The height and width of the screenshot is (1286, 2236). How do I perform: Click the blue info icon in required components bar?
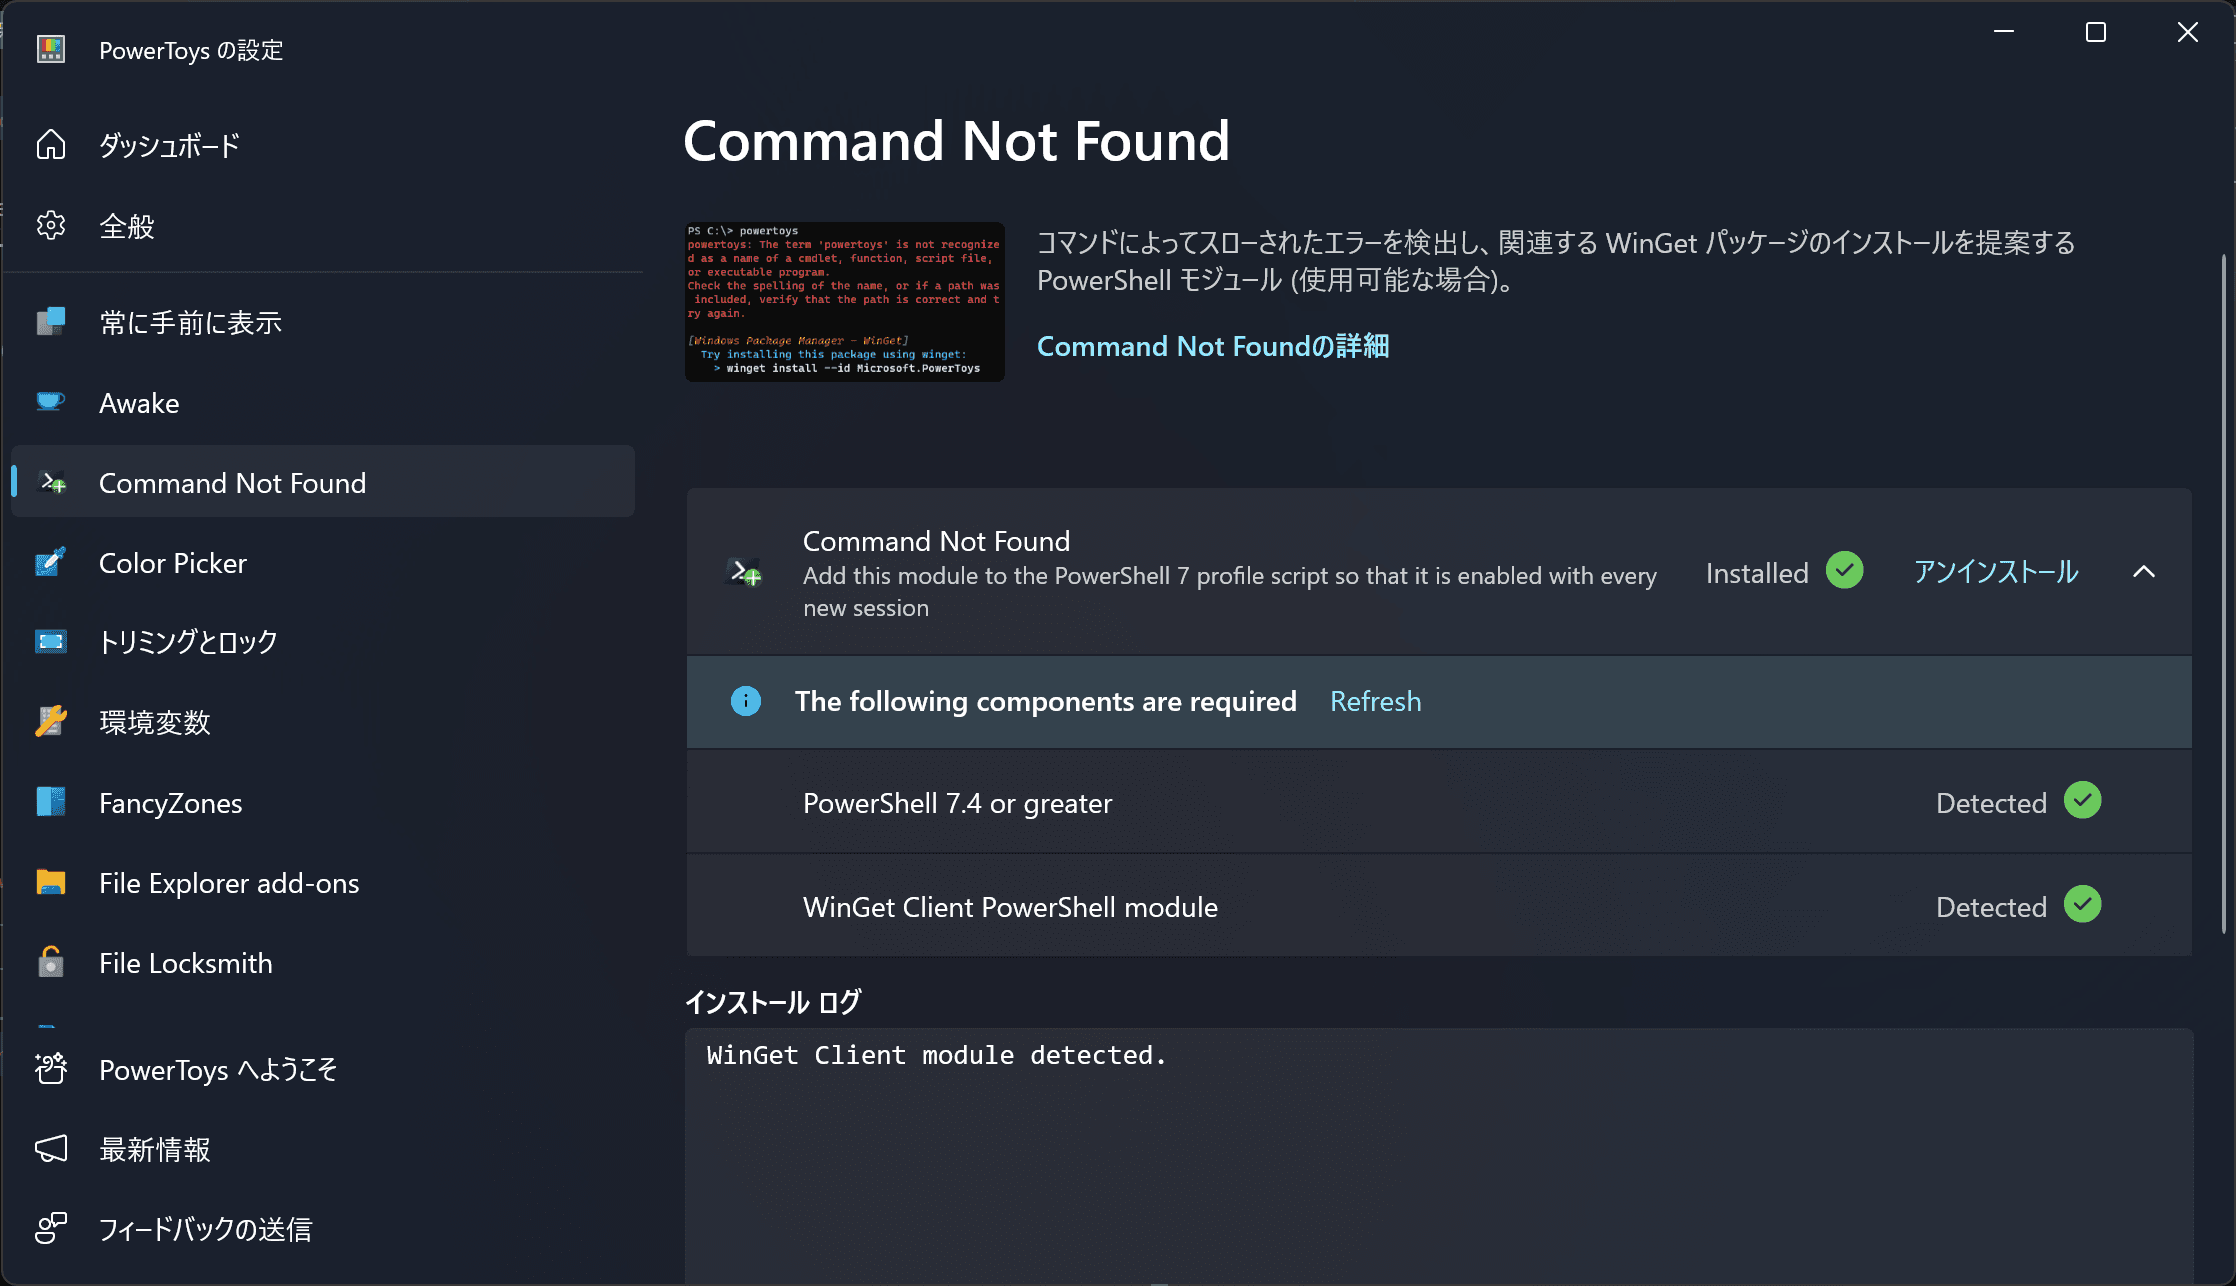746,701
